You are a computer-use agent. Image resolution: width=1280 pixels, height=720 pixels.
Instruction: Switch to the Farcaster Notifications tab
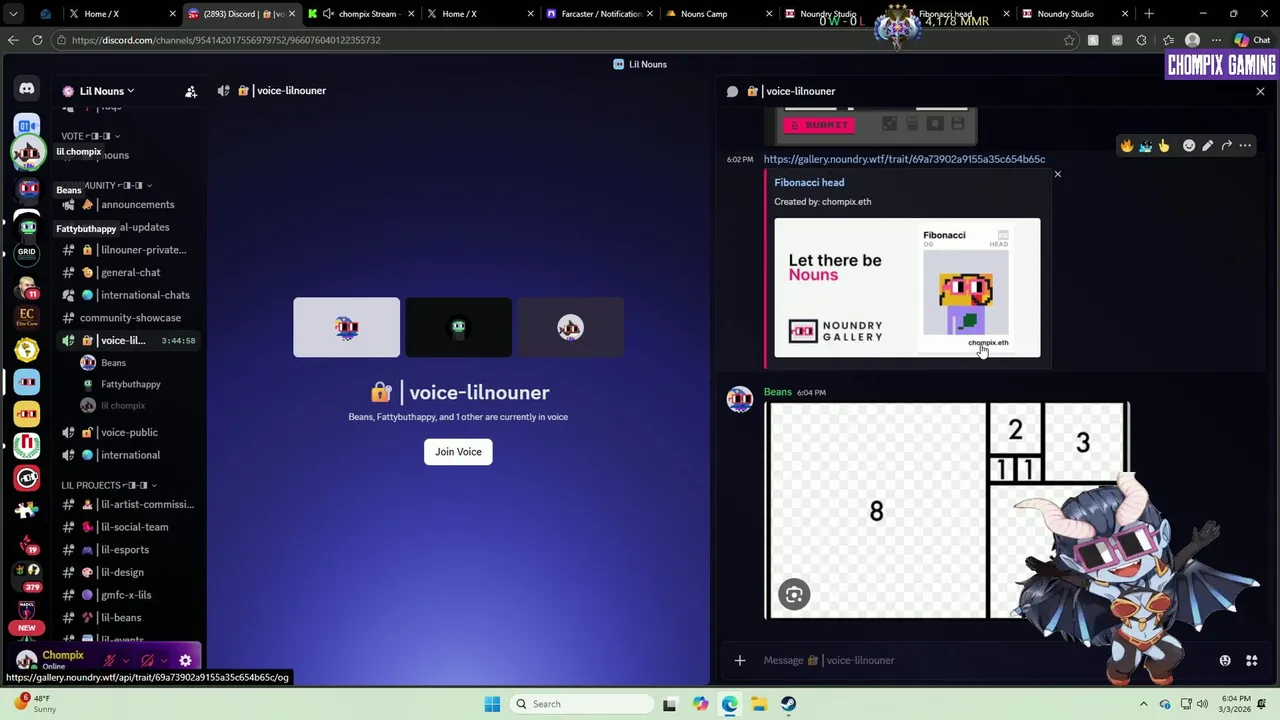pyautogui.click(x=599, y=14)
